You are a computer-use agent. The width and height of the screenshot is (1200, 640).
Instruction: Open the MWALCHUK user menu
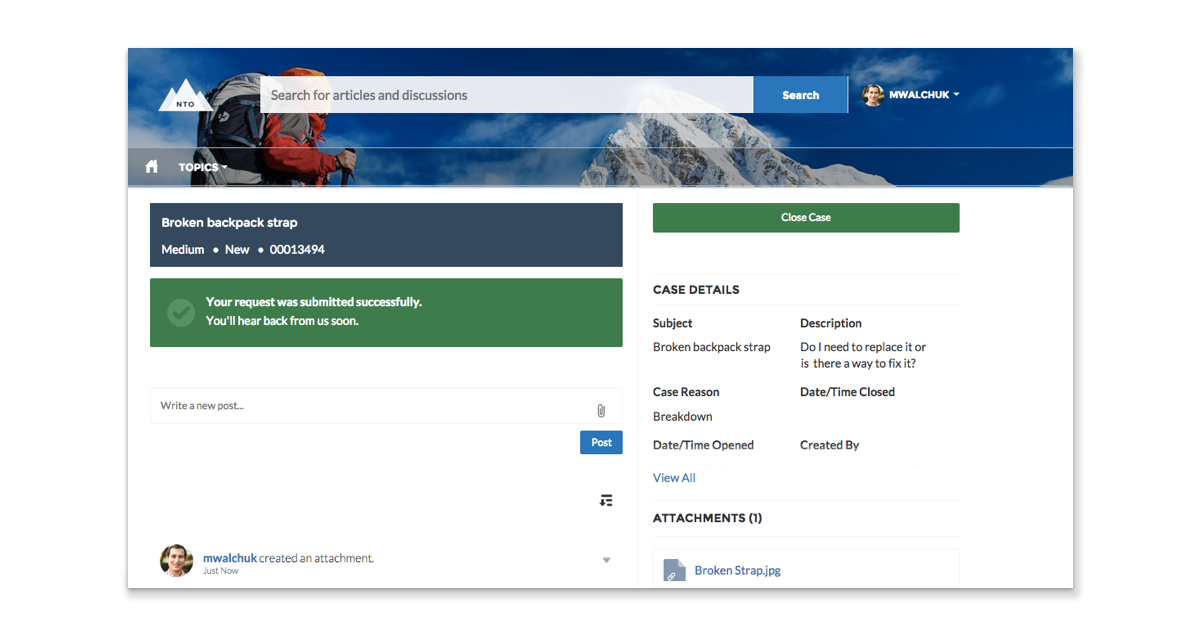[924, 95]
